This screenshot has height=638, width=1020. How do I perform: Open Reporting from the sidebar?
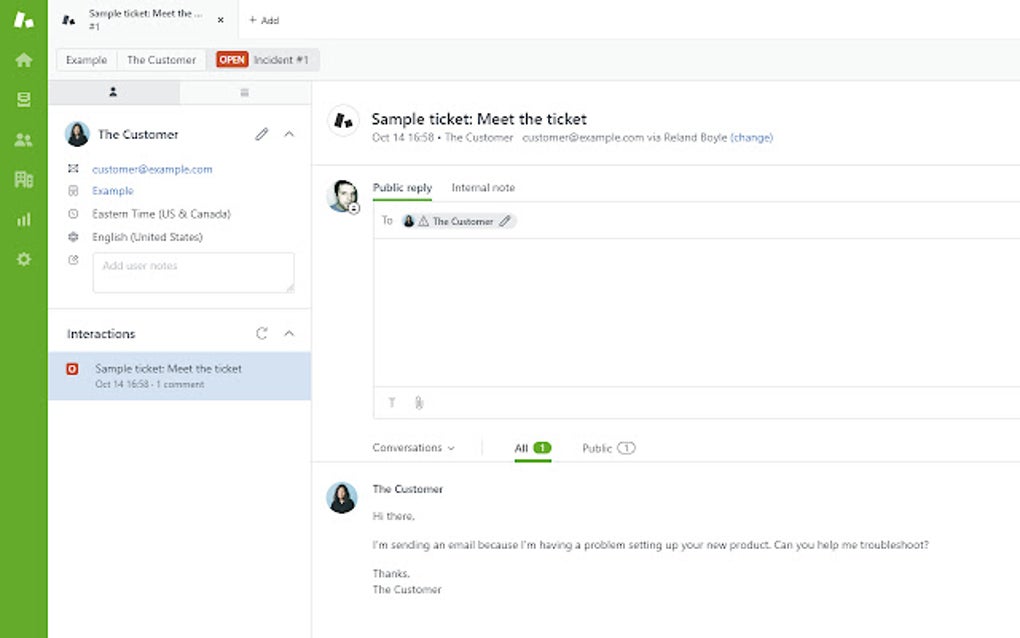[x=24, y=219]
